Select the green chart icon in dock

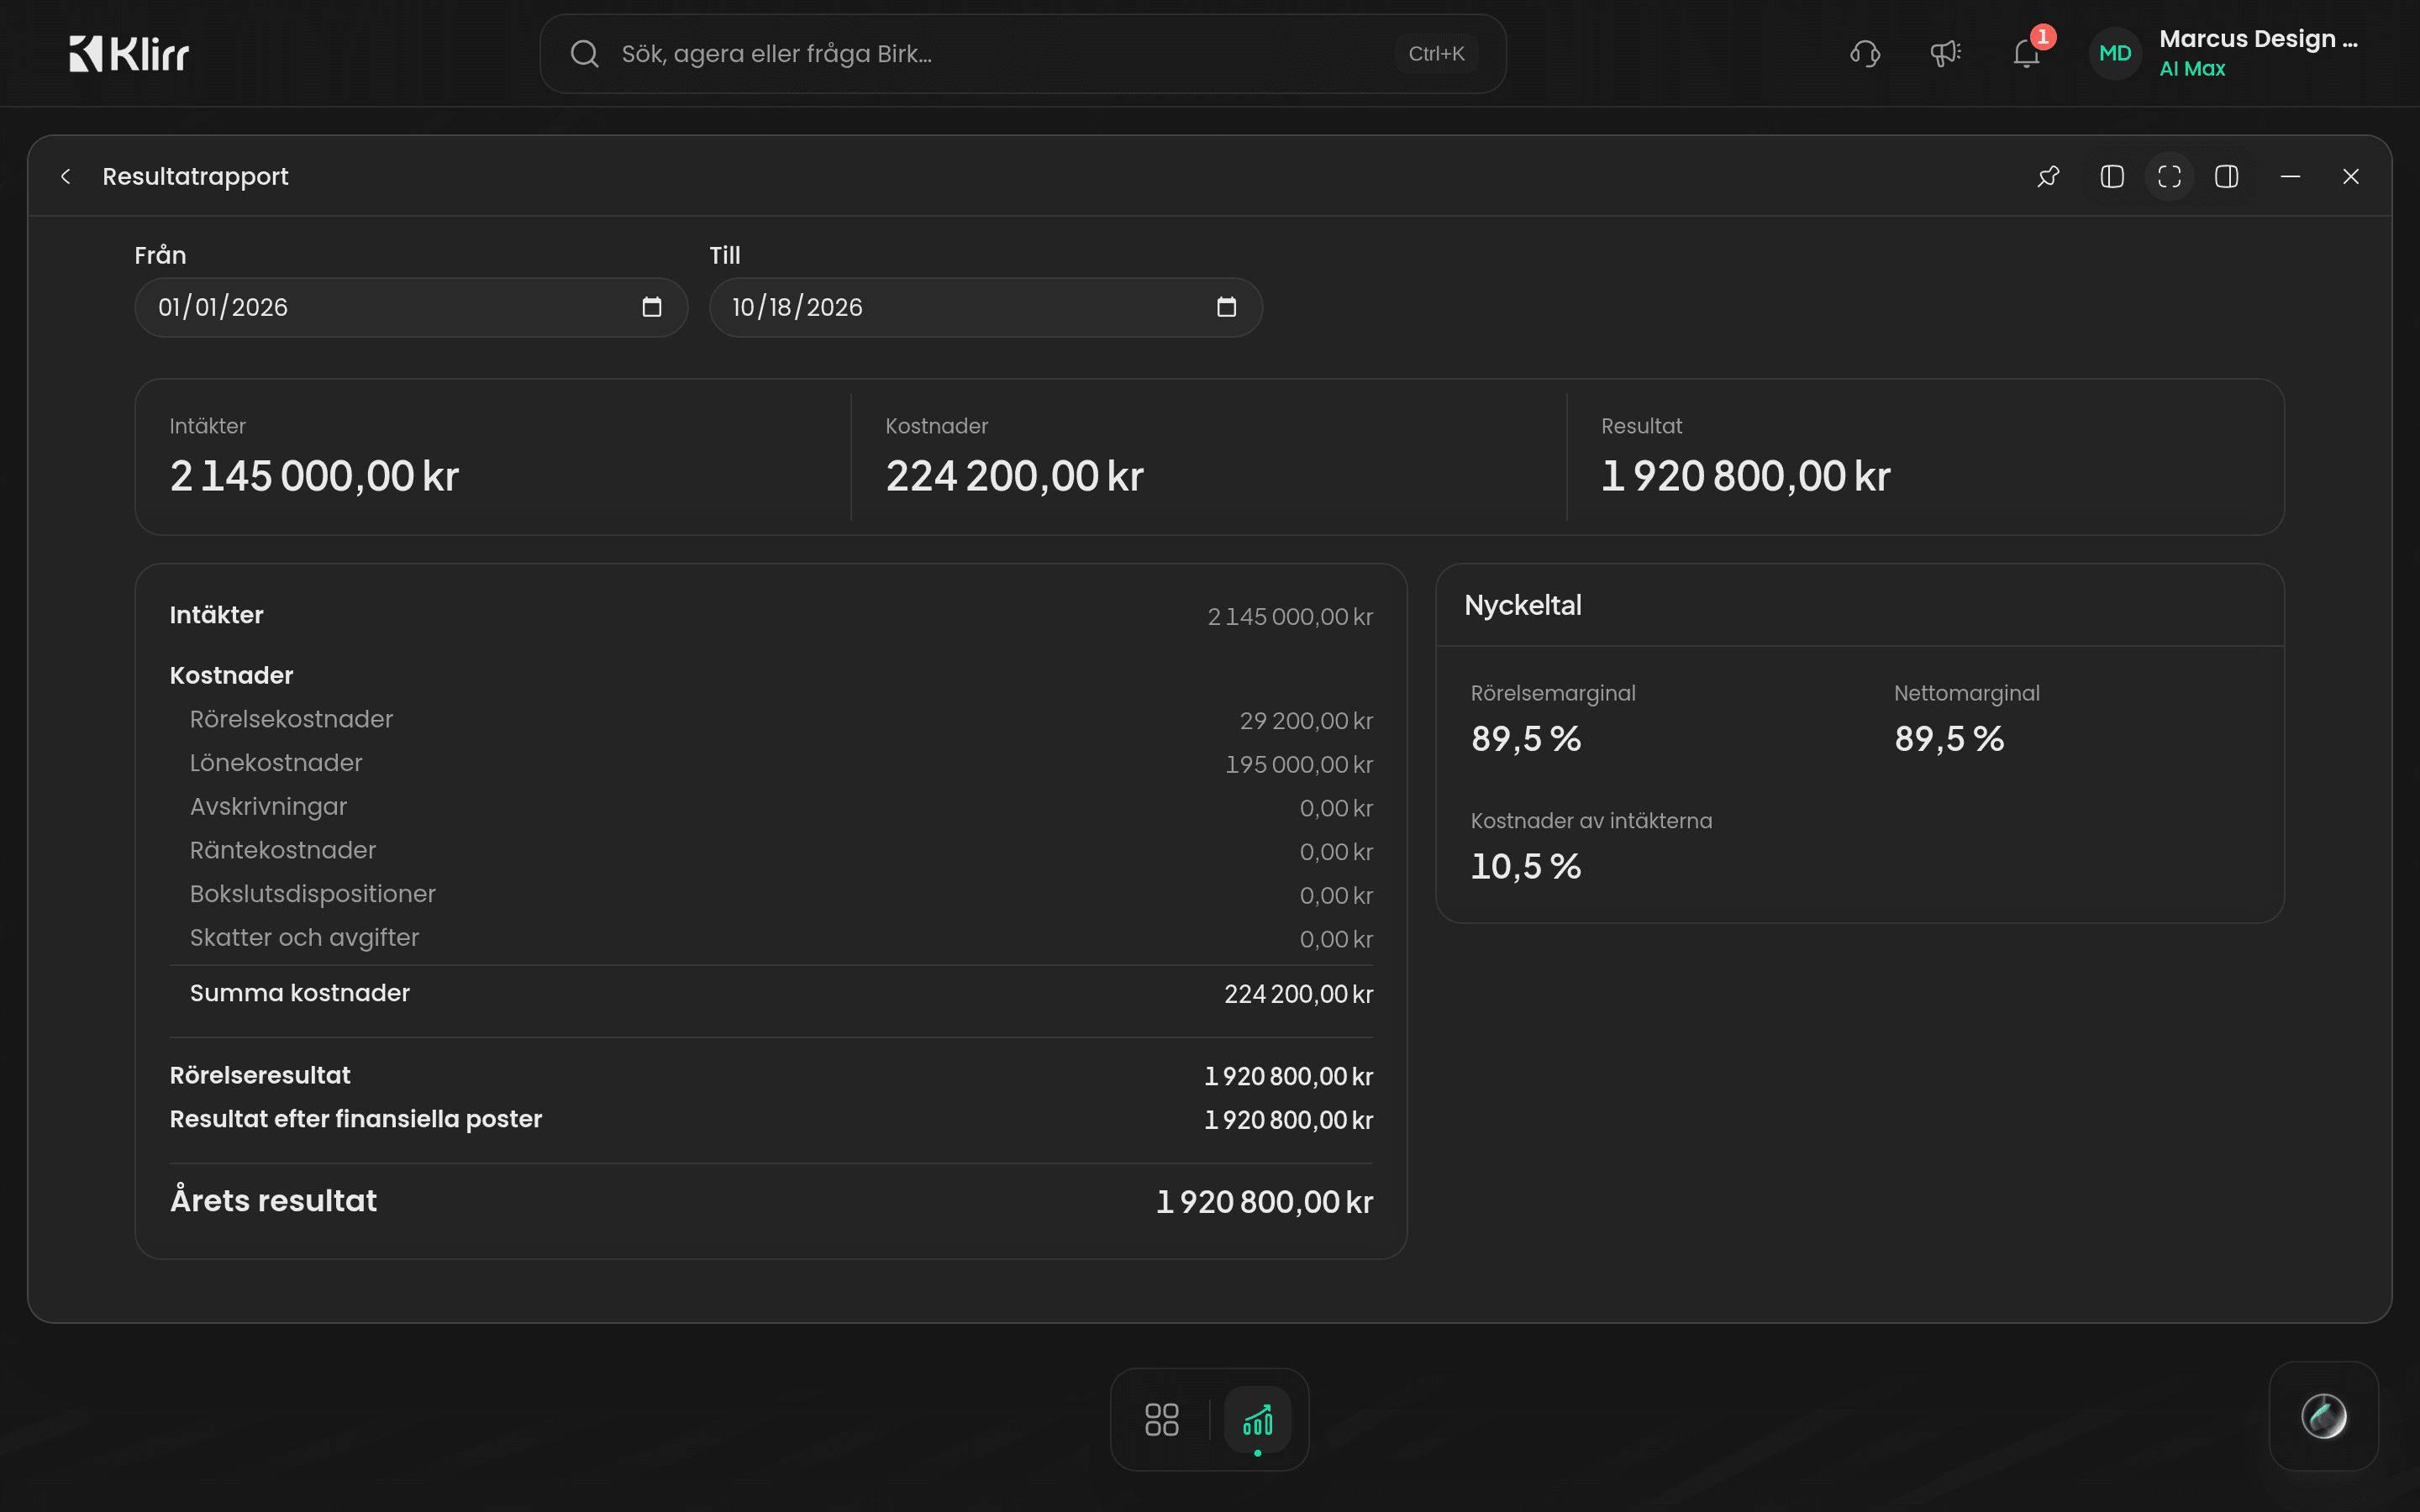[x=1258, y=1419]
